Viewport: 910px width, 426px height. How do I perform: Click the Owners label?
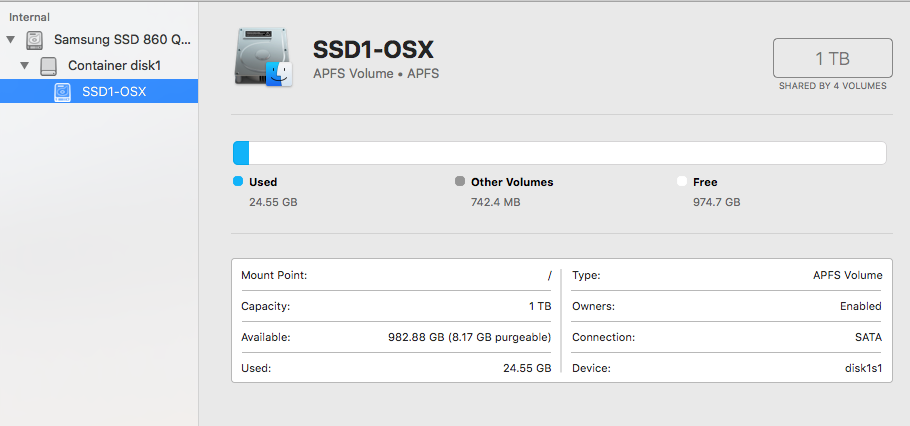pos(593,306)
